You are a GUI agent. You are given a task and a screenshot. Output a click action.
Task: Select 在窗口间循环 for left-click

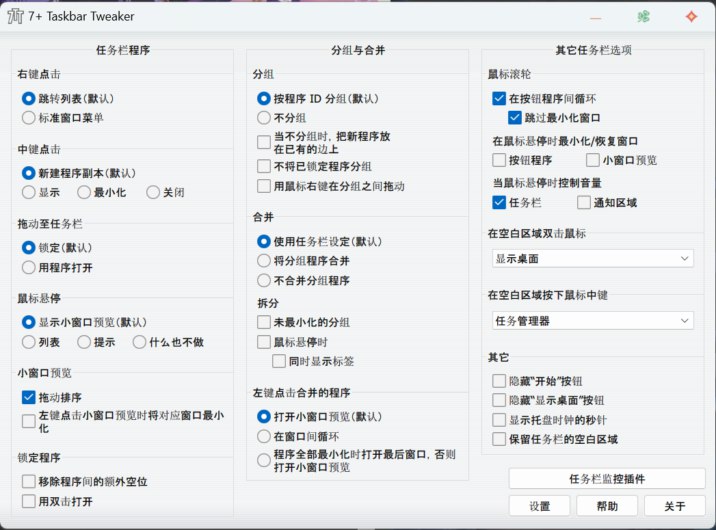(x=265, y=437)
